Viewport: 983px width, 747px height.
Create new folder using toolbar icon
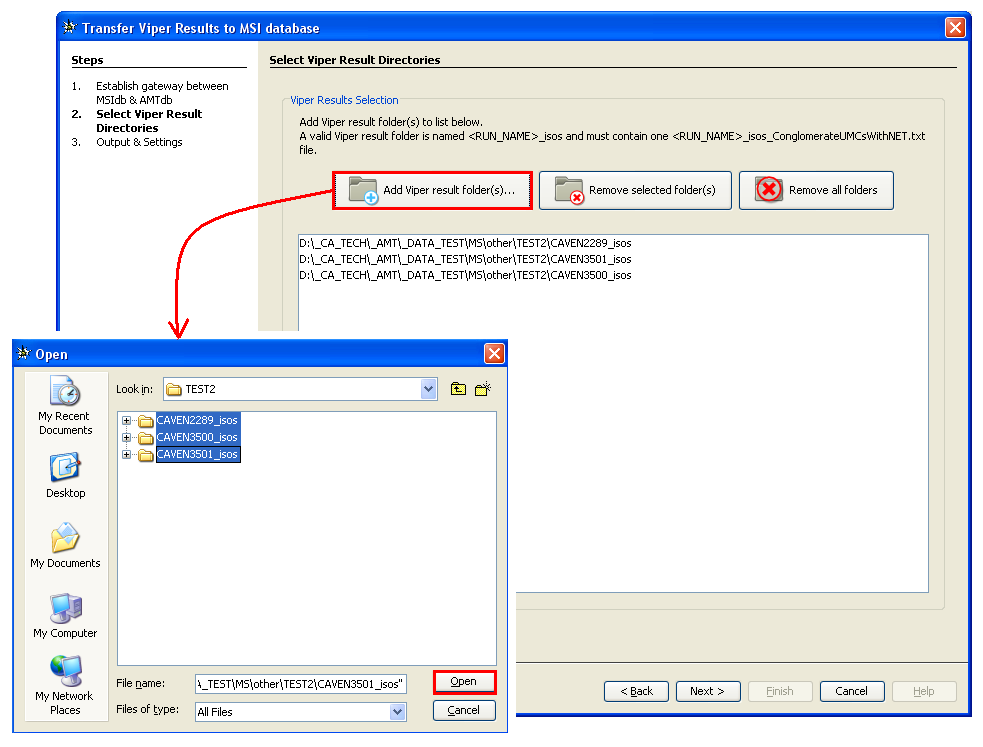coord(484,389)
